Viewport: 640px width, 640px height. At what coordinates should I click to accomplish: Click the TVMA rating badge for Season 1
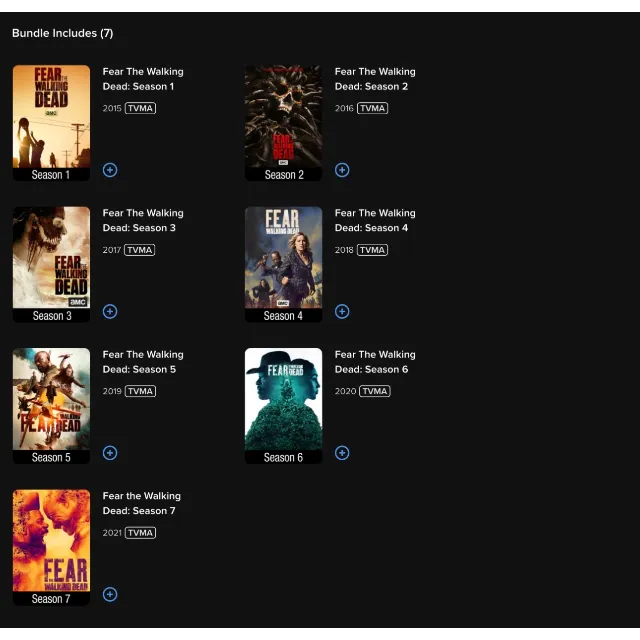[140, 108]
